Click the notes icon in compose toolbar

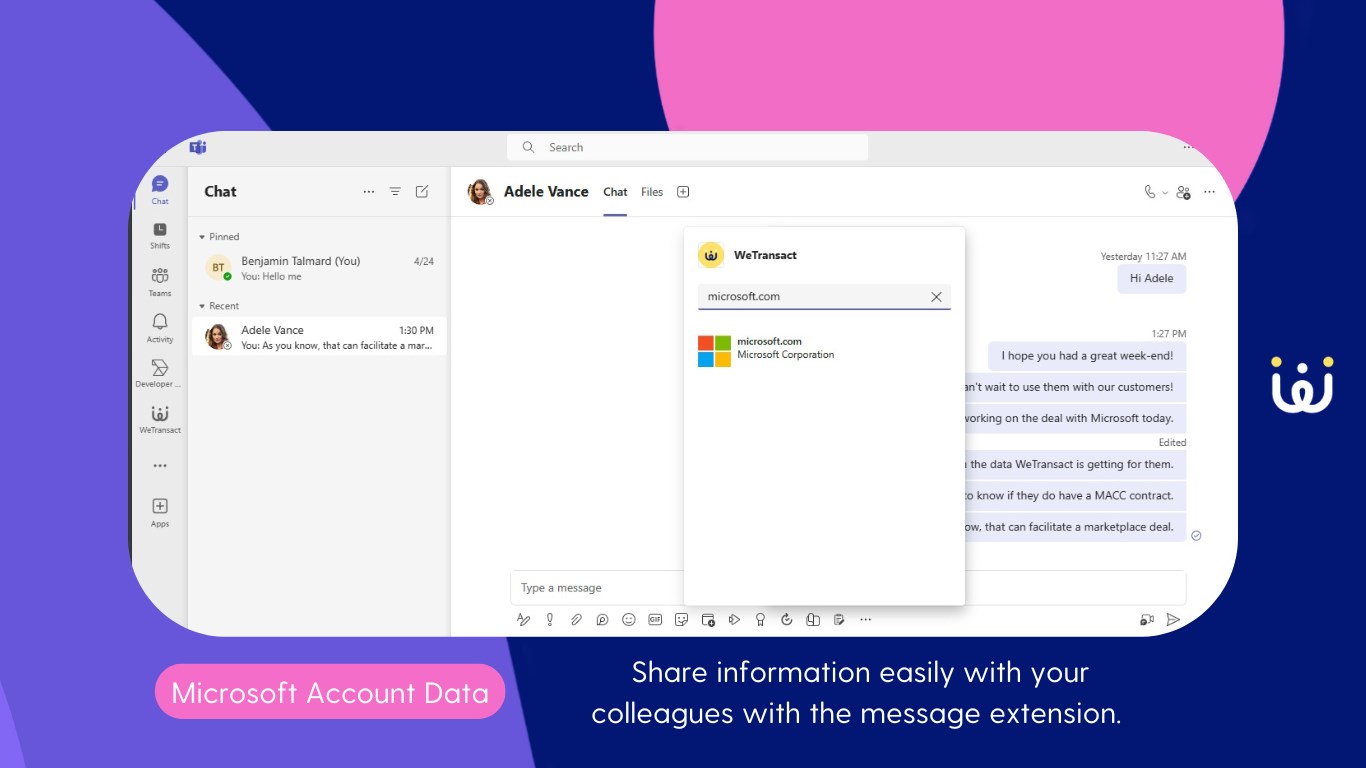(839, 620)
